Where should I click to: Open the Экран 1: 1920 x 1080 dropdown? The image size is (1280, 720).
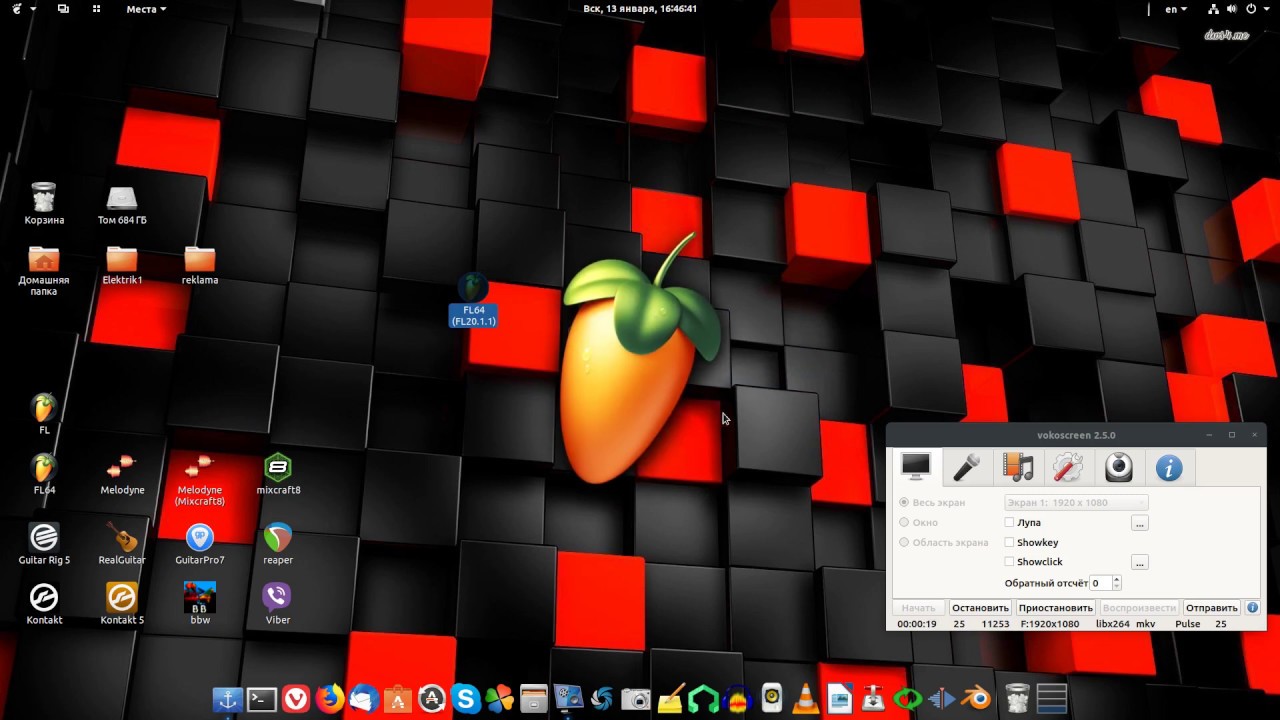point(1076,502)
